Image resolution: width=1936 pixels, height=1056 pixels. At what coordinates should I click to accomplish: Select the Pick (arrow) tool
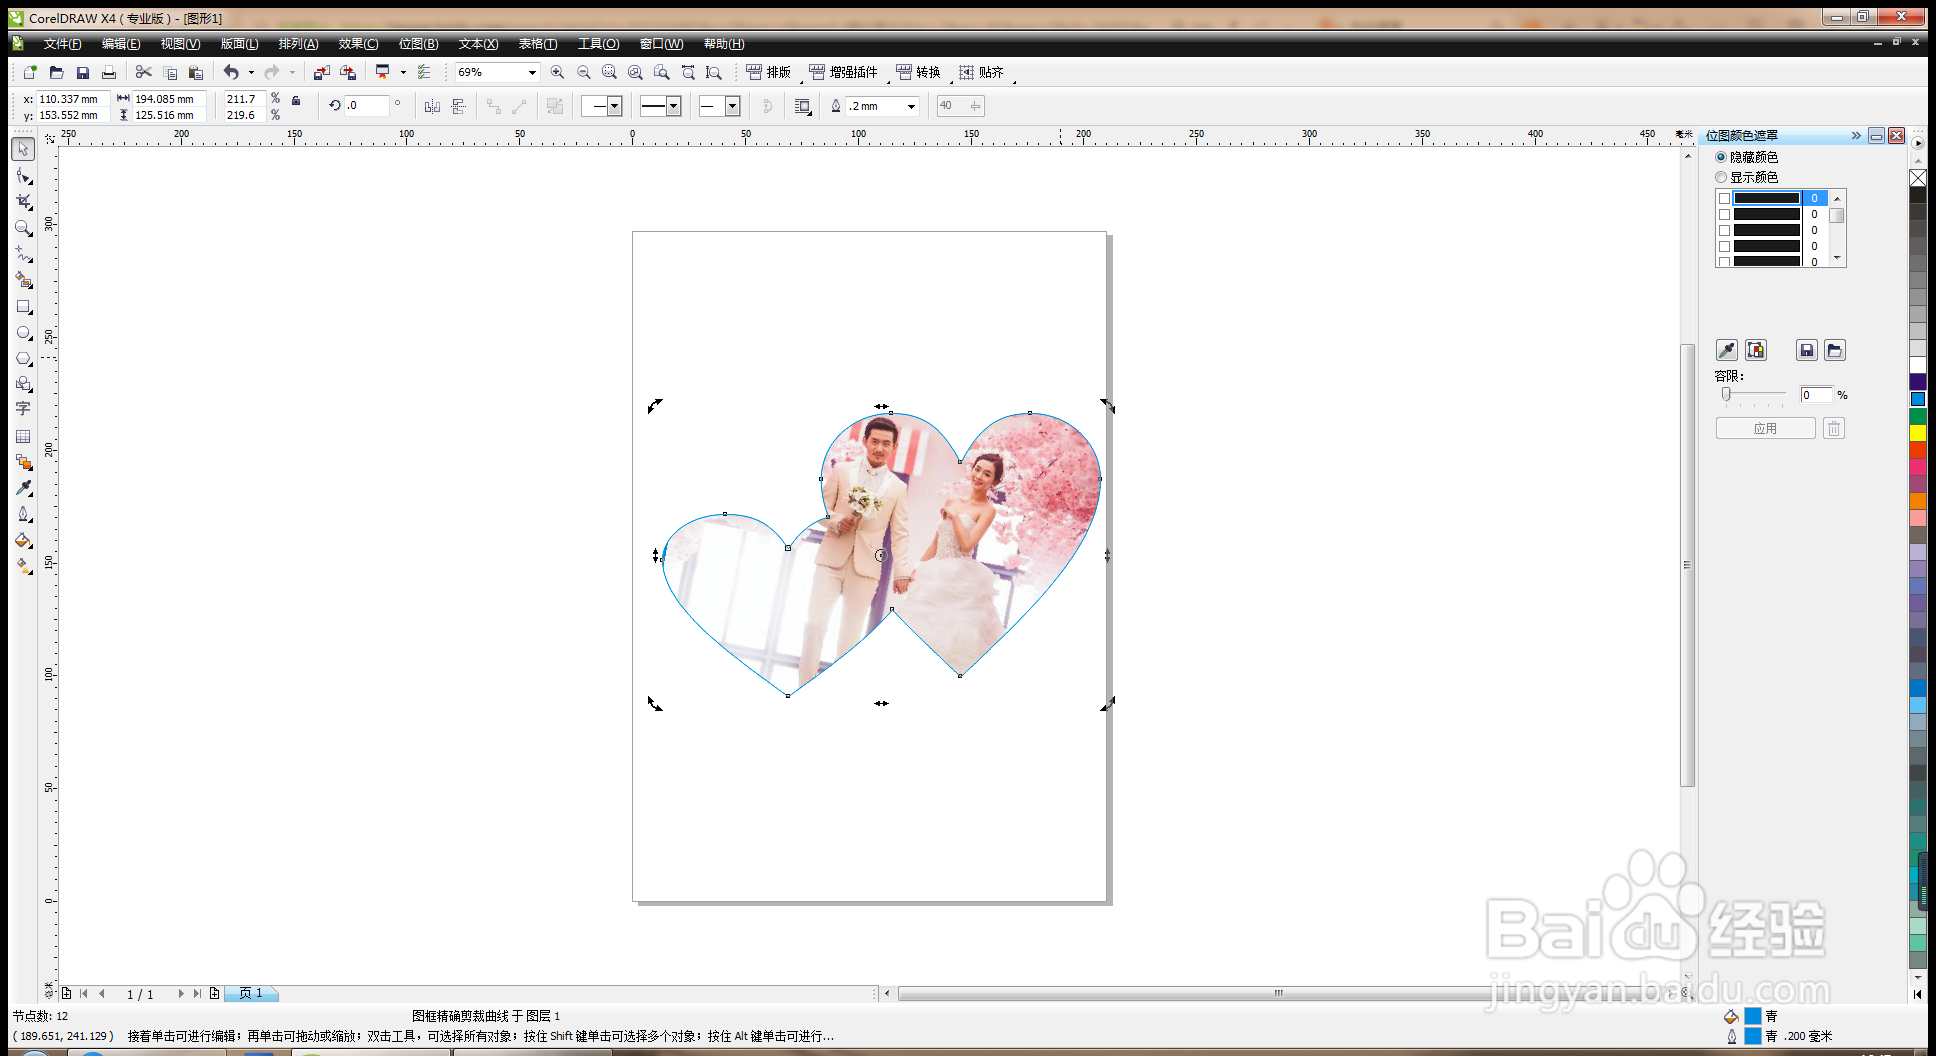click(23, 149)
